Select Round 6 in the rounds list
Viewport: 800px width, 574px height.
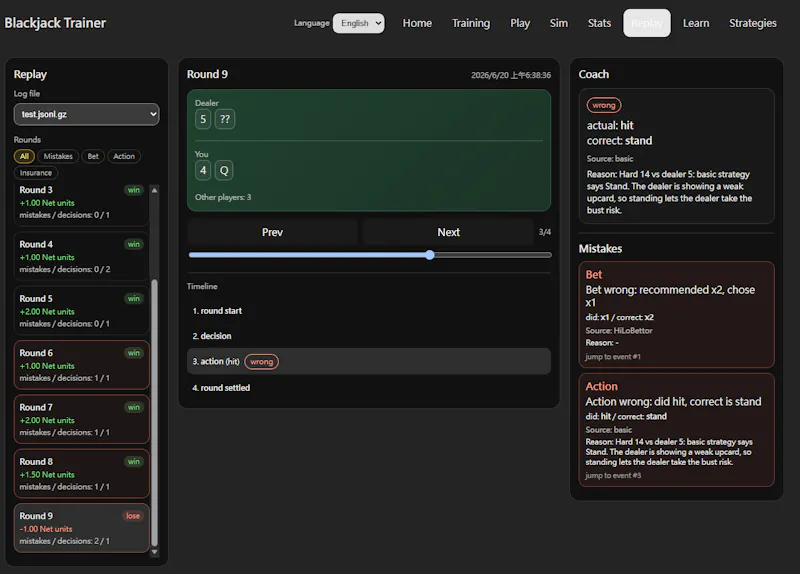[x=81, y=365]
